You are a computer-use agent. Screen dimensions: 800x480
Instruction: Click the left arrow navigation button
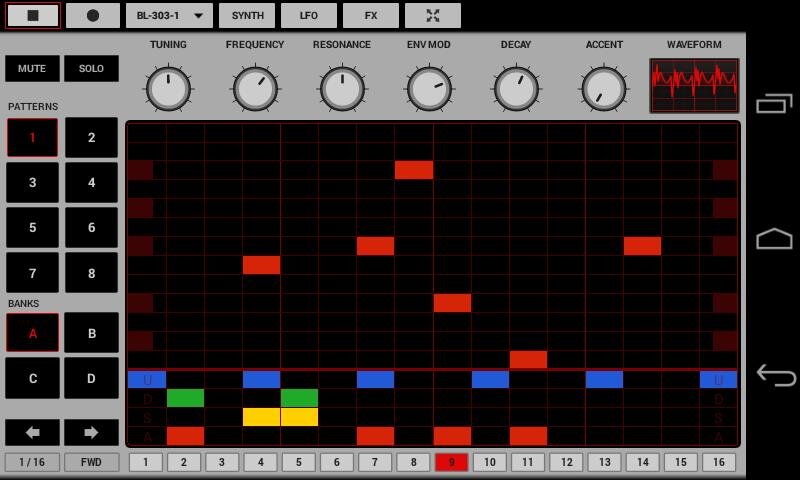coord(32,432)
